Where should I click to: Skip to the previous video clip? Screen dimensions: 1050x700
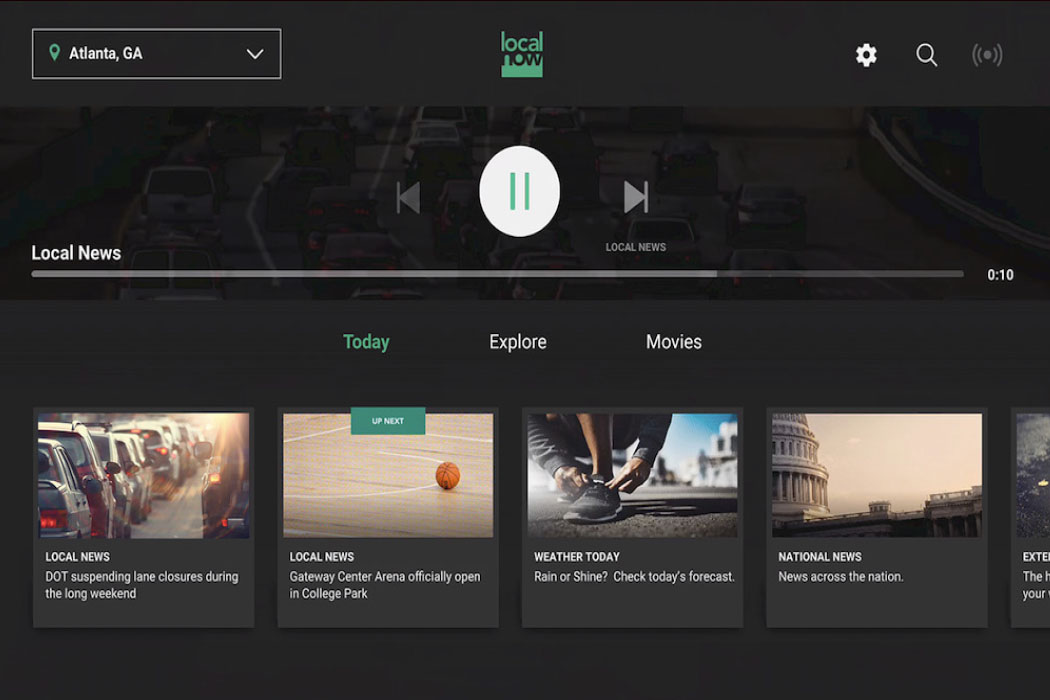click(408, 197)
